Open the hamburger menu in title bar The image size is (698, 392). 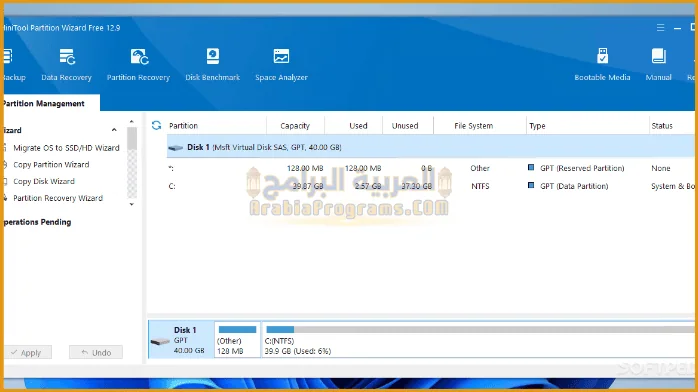(661, 28)
